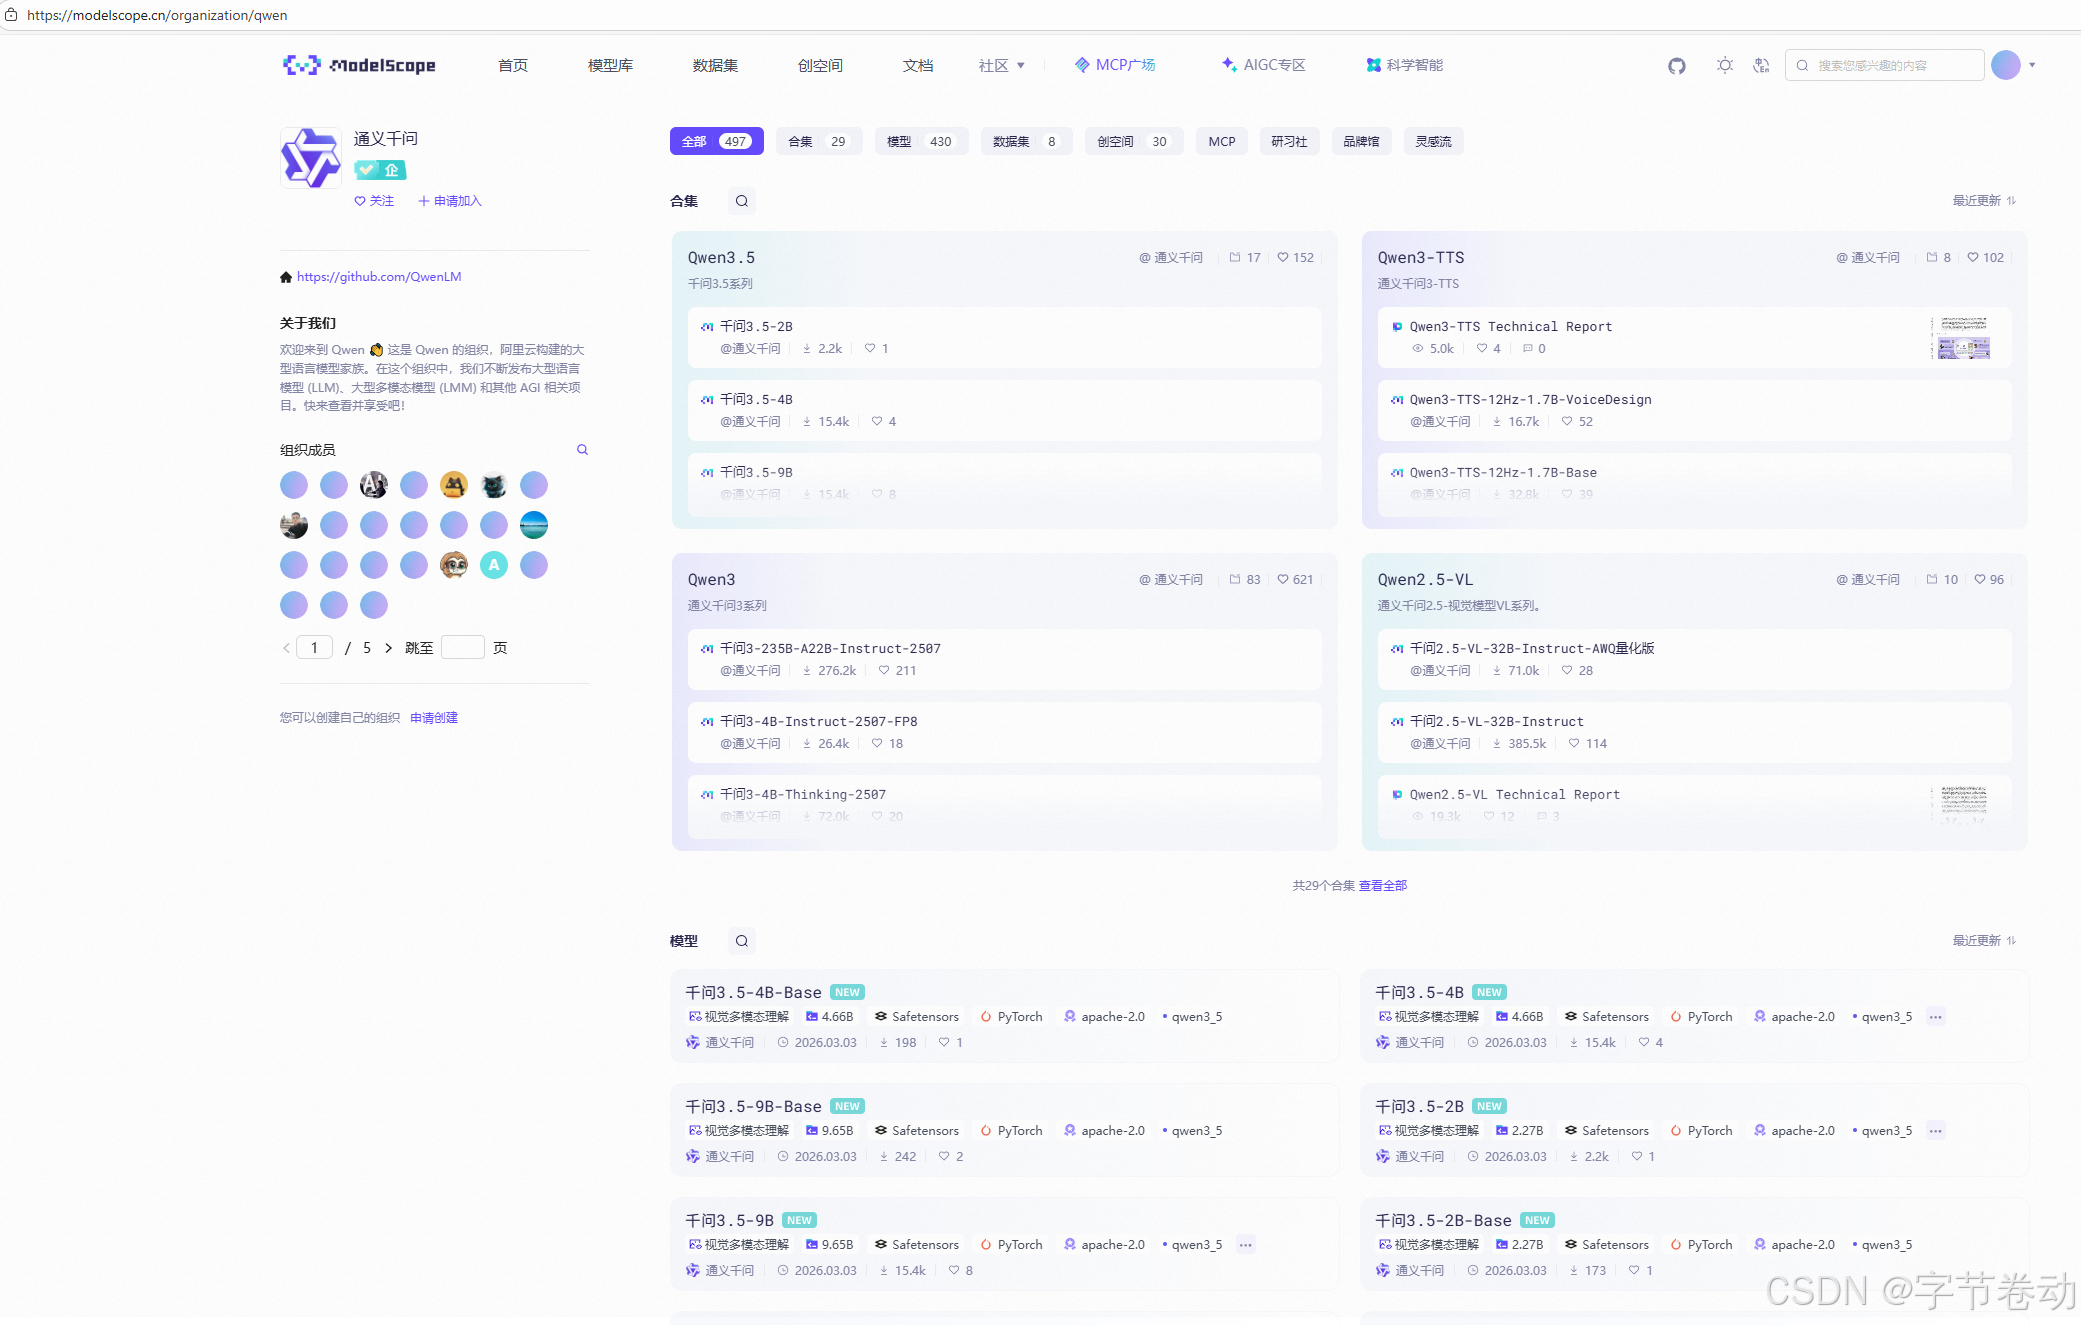2081x1325 pixels.
Task: Open the GitHub icon in header
Action: tap(1677, 66)
